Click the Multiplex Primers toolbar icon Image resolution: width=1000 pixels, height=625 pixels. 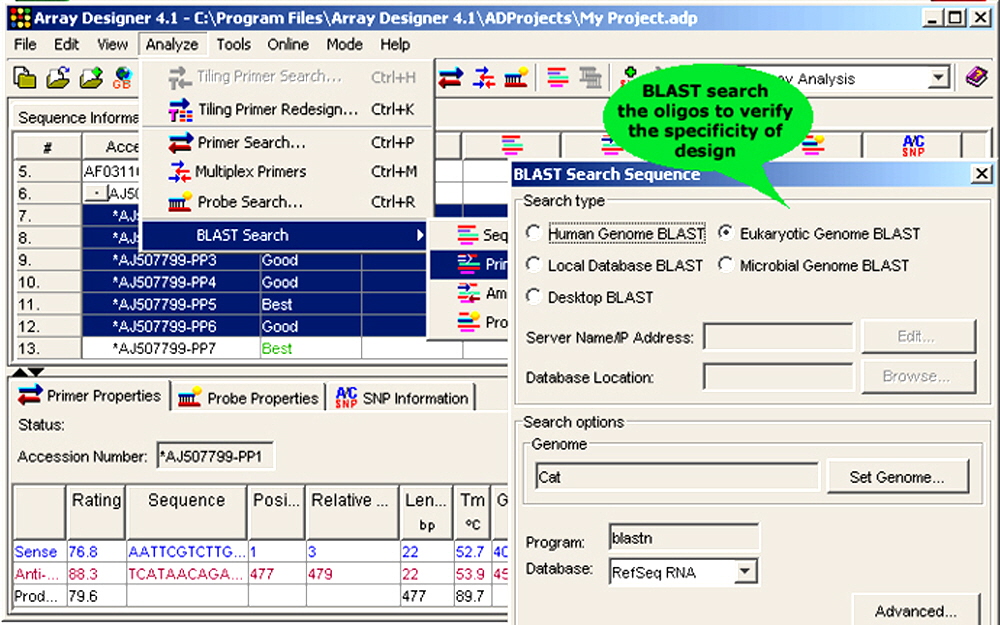pyautogui.click(x=484, y=78)
